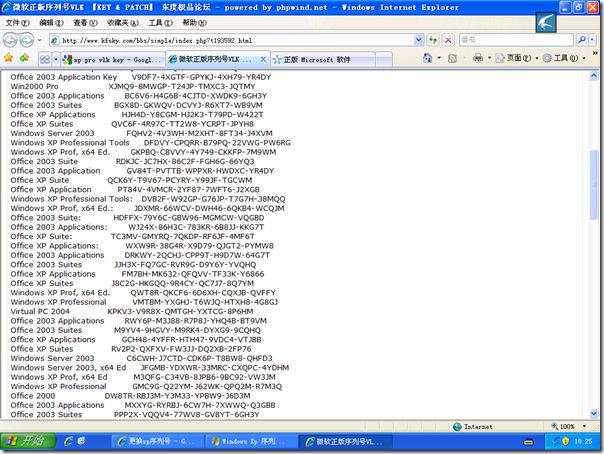Click the second Quick Launch icon
This screenshot has width=604, height=454.
[81, 441]
